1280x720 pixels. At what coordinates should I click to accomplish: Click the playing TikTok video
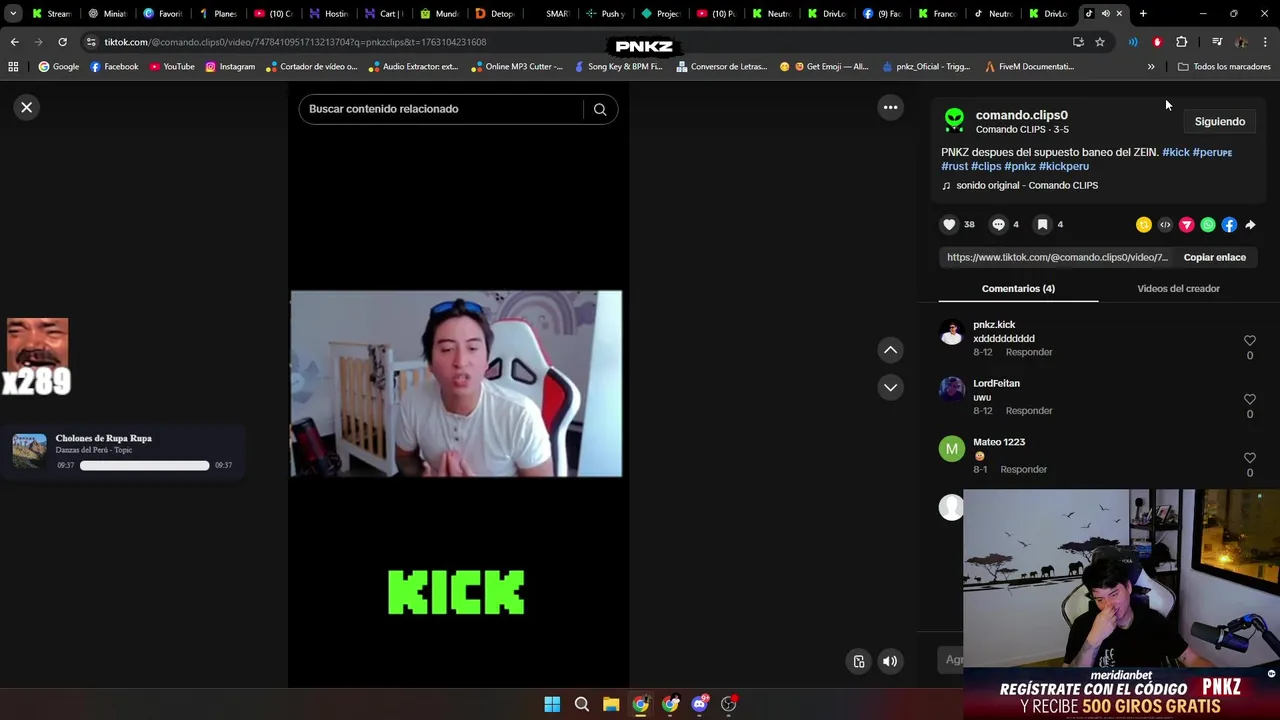pyautogui.click(x=456, y=384)
